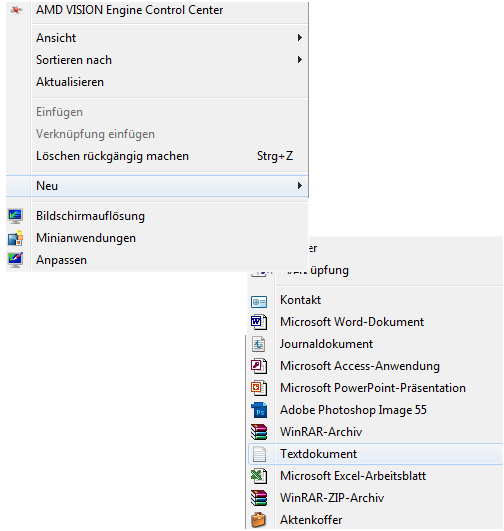Click the Textdokument notepad icon
This screenshot has height=531, width=504.
259,454
